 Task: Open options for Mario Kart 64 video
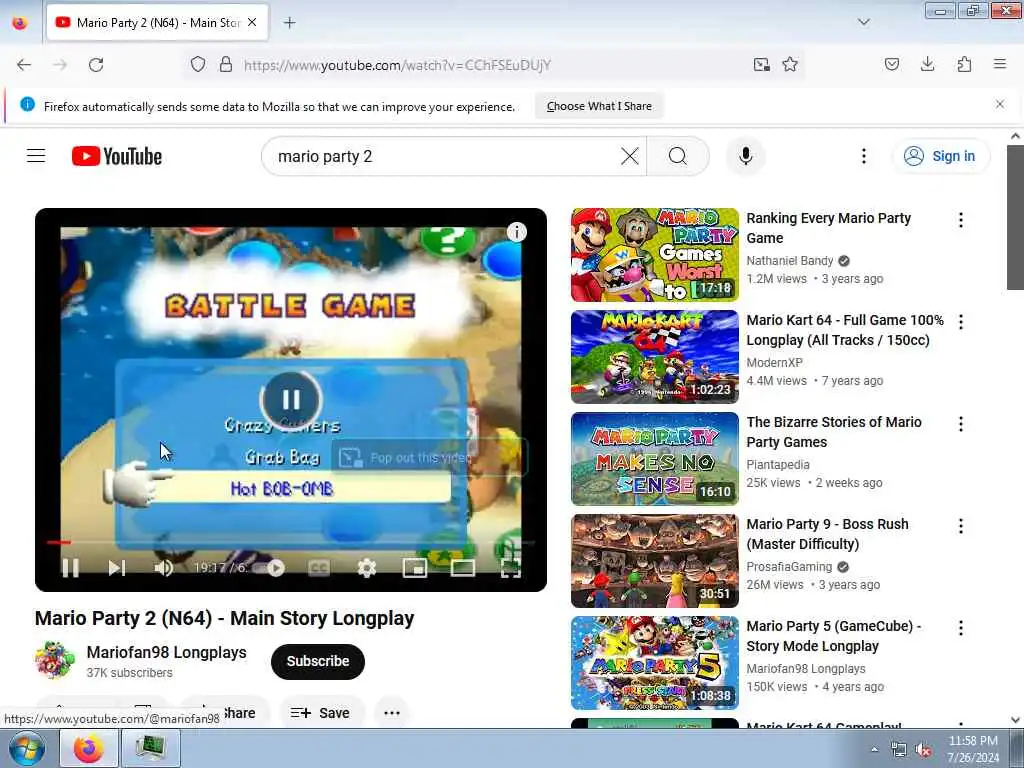click(960, 322)
